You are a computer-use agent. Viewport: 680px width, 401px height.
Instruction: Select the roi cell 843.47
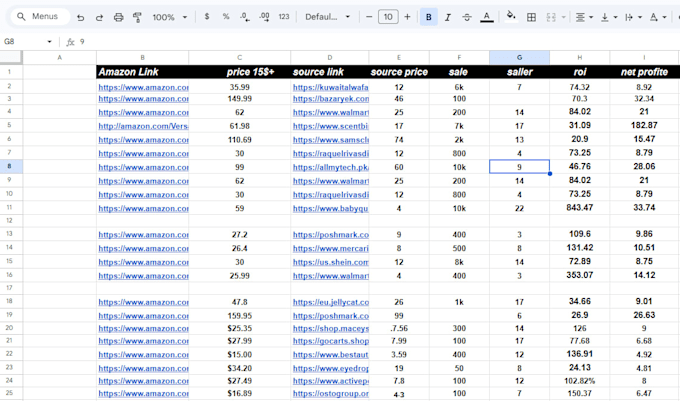(x=579, y=208)
